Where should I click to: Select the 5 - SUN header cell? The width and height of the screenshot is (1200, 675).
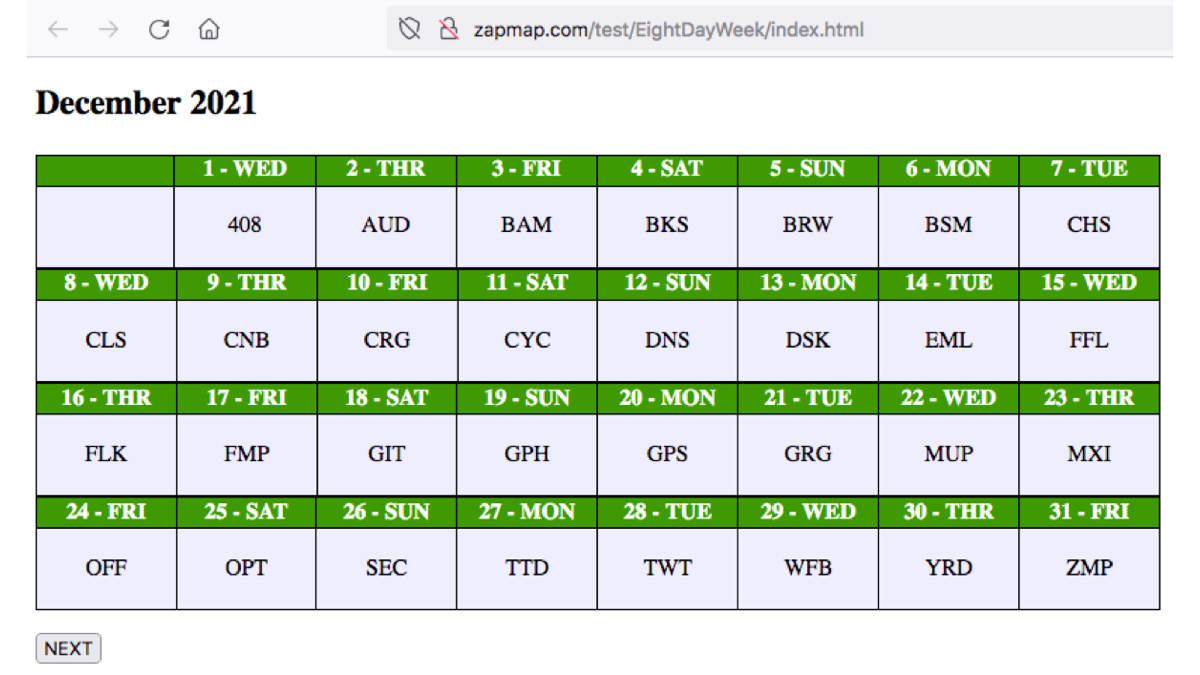pyautogui.click(x=807, y=170)
